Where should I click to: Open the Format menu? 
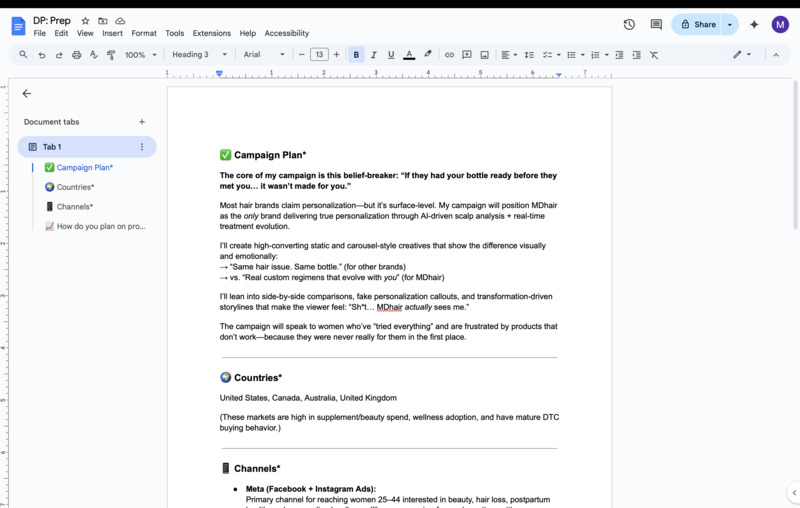pyautogui.click(x=144, y=33)
